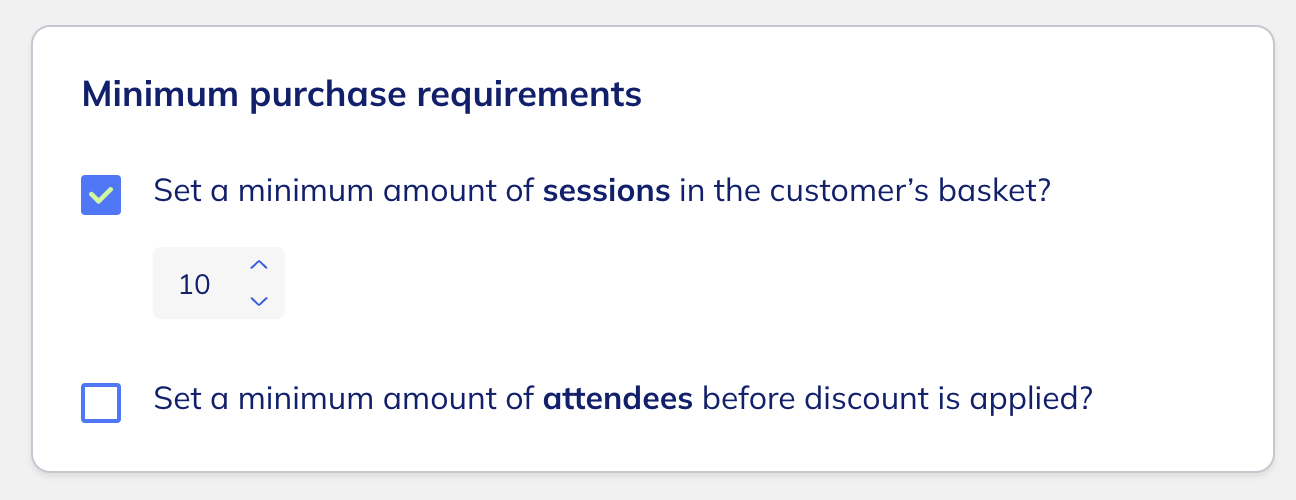The width and height of the screenshot is (1296, 500).
Task: Click the "Minimum purchase requirements" heading
Action: click(x=361, y=95)
